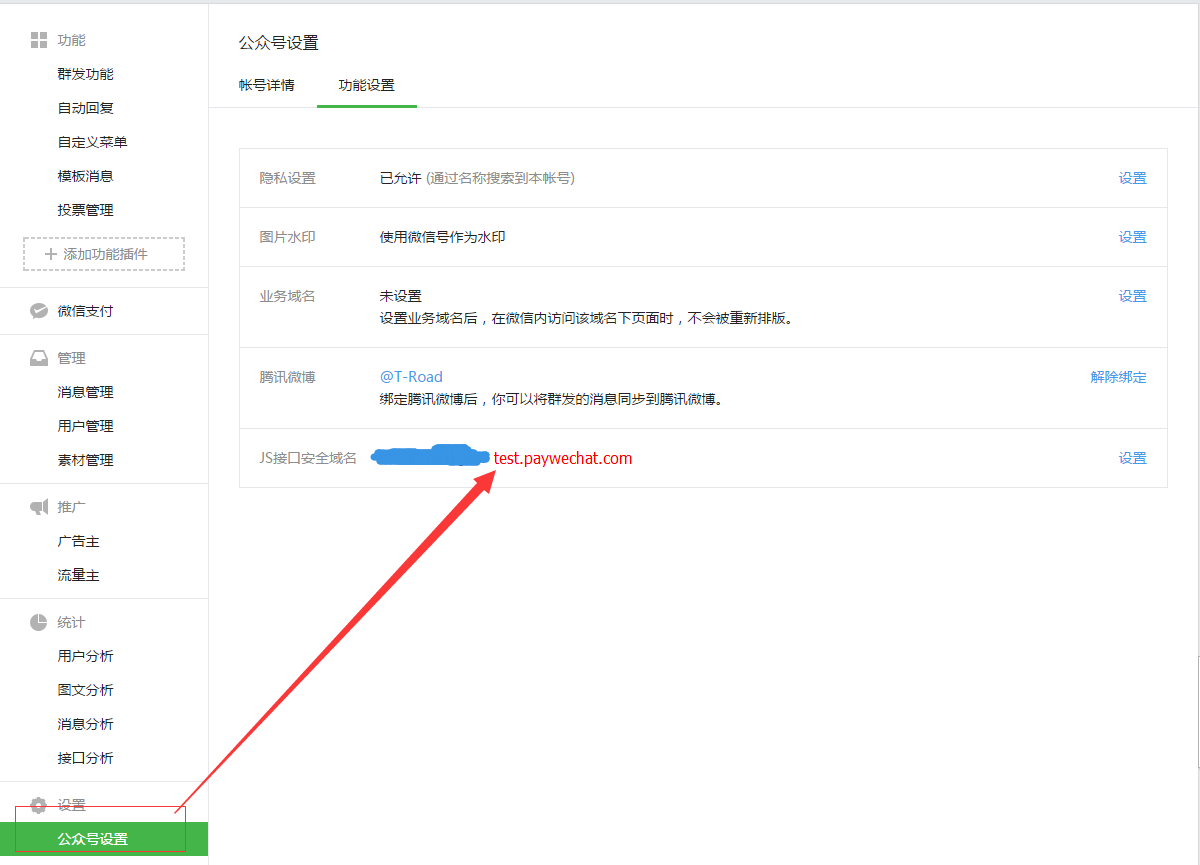Screen dimensions: 1200x865
Task: Click 设置 next to 业务域名
Action: click(1132, 295)
